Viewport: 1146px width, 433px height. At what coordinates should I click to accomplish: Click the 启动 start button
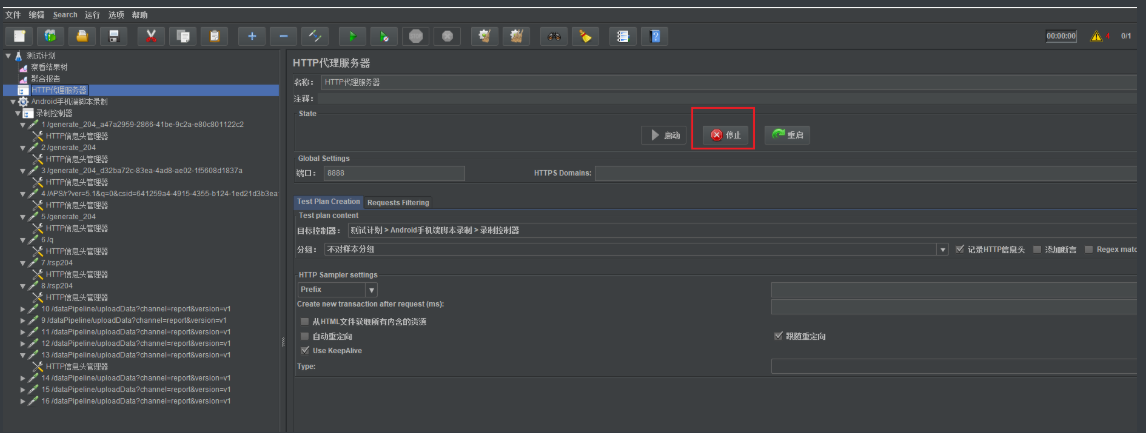tap(664, 135)
